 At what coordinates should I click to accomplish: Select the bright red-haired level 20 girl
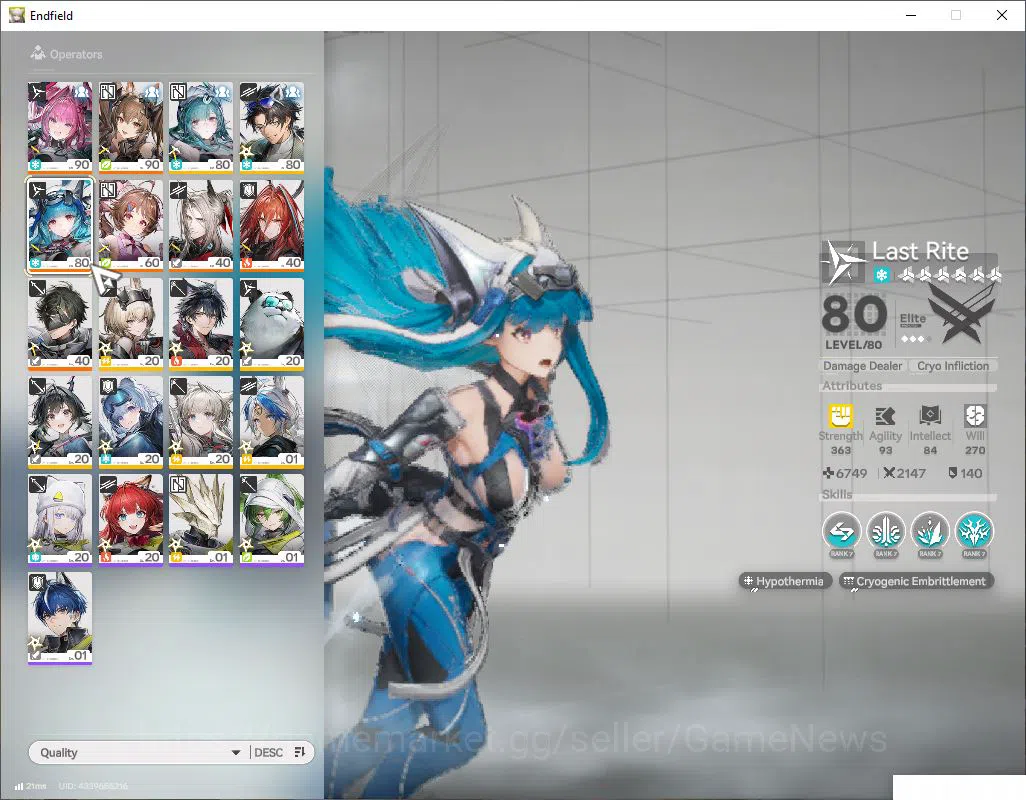pyautogui.click(x=131, y=520)
